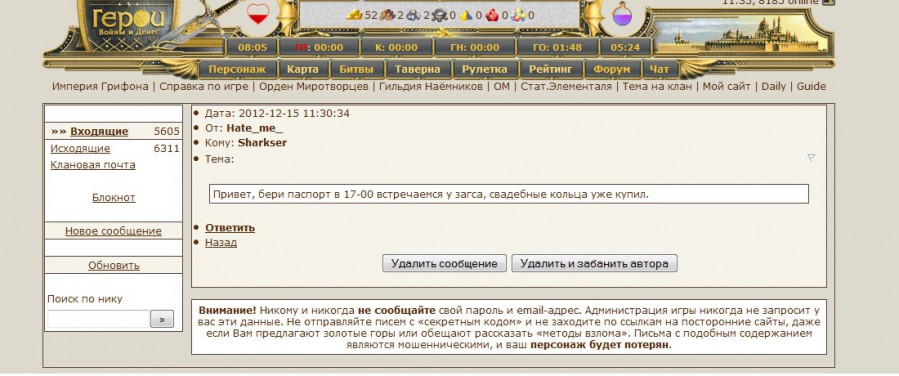Click the Удалить и забанить автора button
The height and width of the screenshot is (376, 899).
(x=595, y=264)
